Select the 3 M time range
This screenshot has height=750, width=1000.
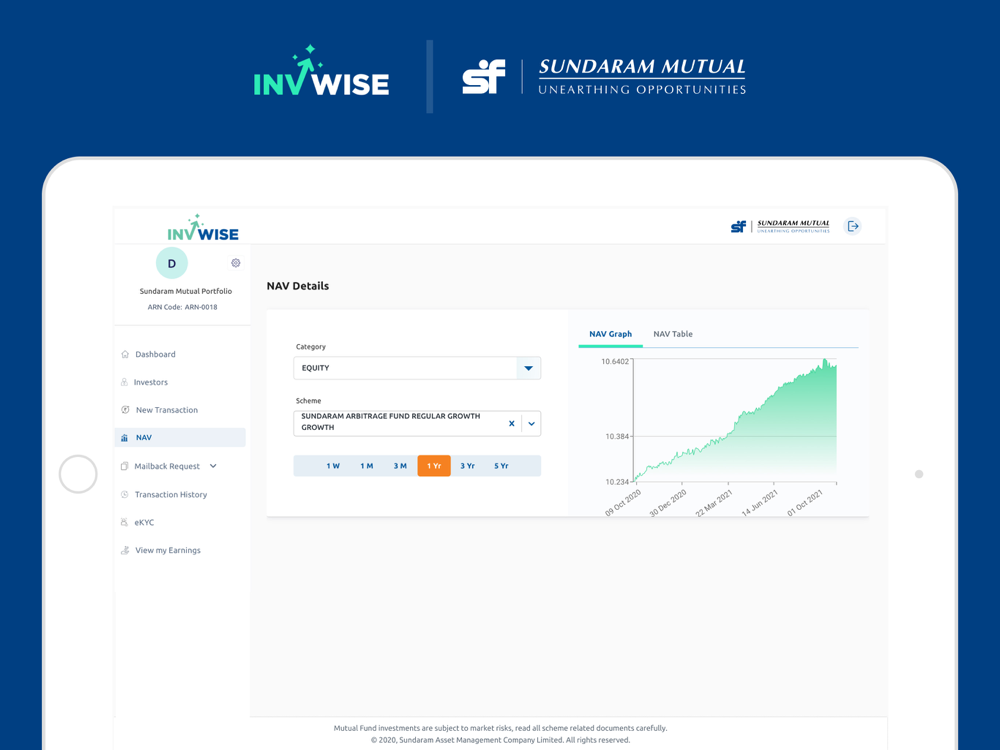point(400,466)
